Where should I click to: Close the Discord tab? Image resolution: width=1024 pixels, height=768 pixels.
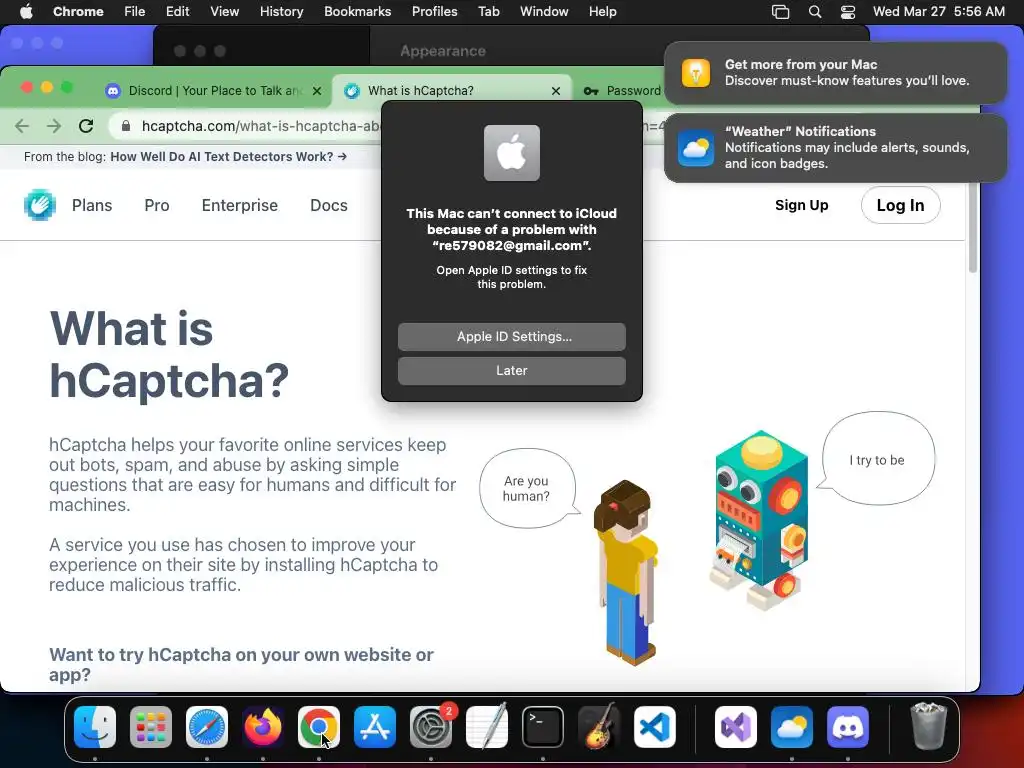(317, 91)
